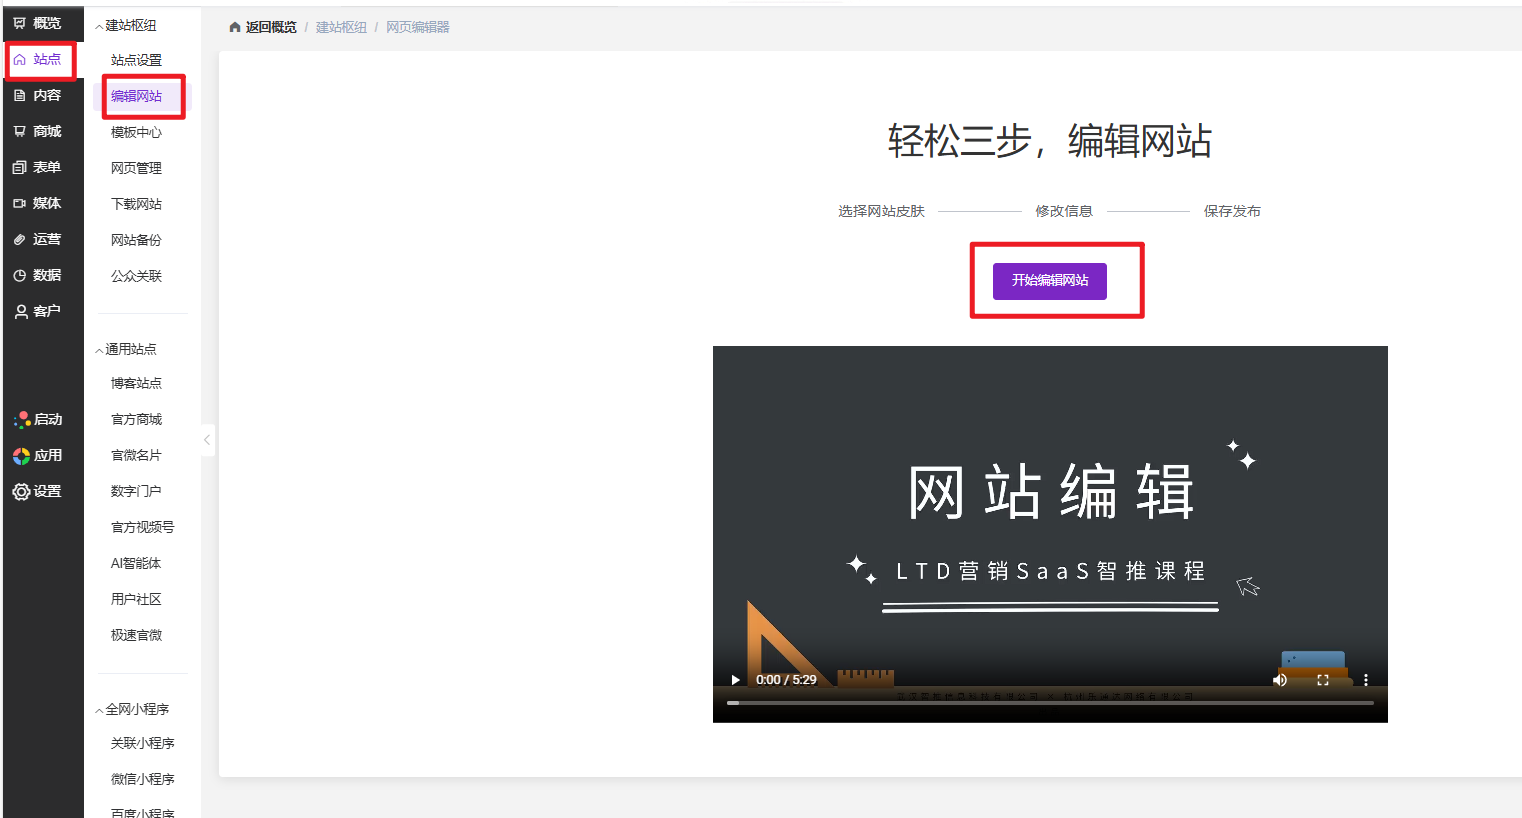Collapse the 通用站点 section
This screenshot has width=1522, height=818.
[x=99, y=350]
